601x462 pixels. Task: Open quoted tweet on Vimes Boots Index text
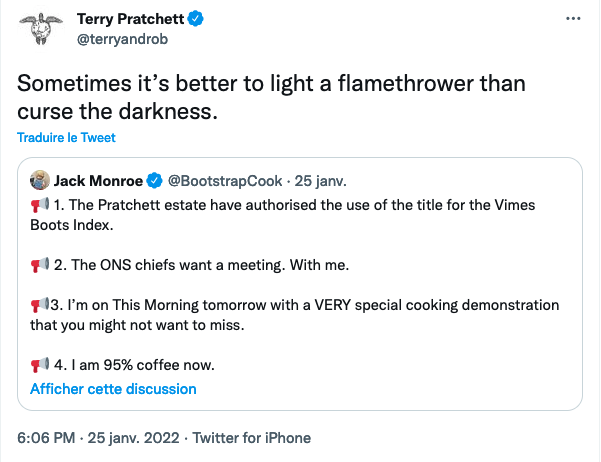300,215
